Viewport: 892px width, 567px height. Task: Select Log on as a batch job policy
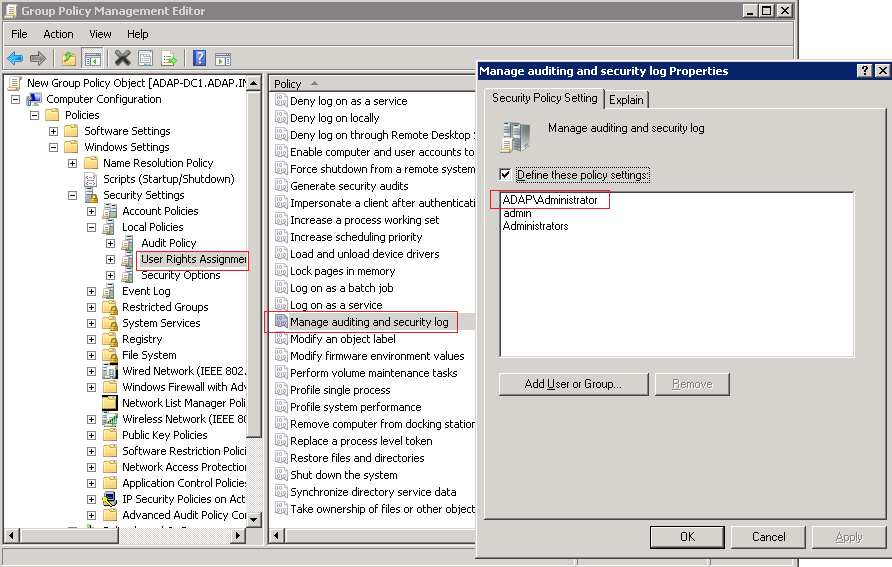341,288
